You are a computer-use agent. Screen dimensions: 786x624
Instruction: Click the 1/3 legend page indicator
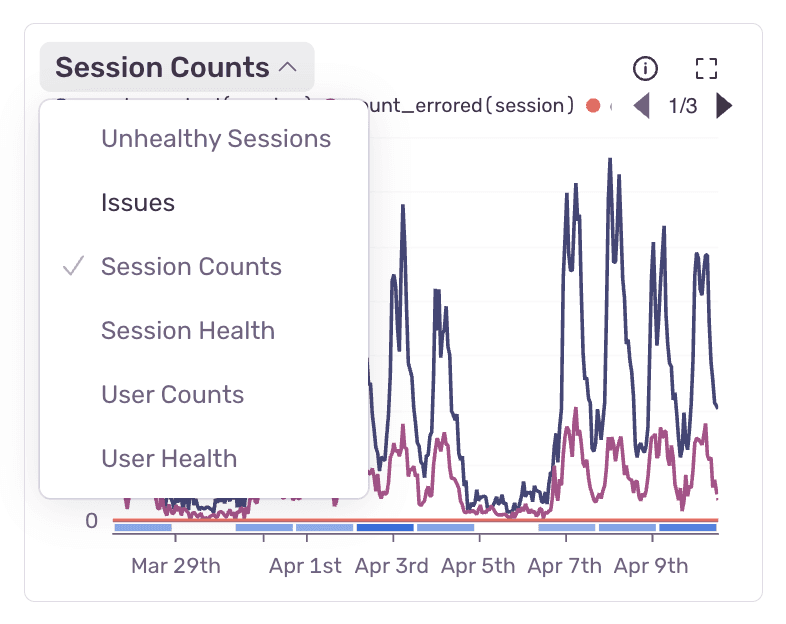[x=683, y=105]
